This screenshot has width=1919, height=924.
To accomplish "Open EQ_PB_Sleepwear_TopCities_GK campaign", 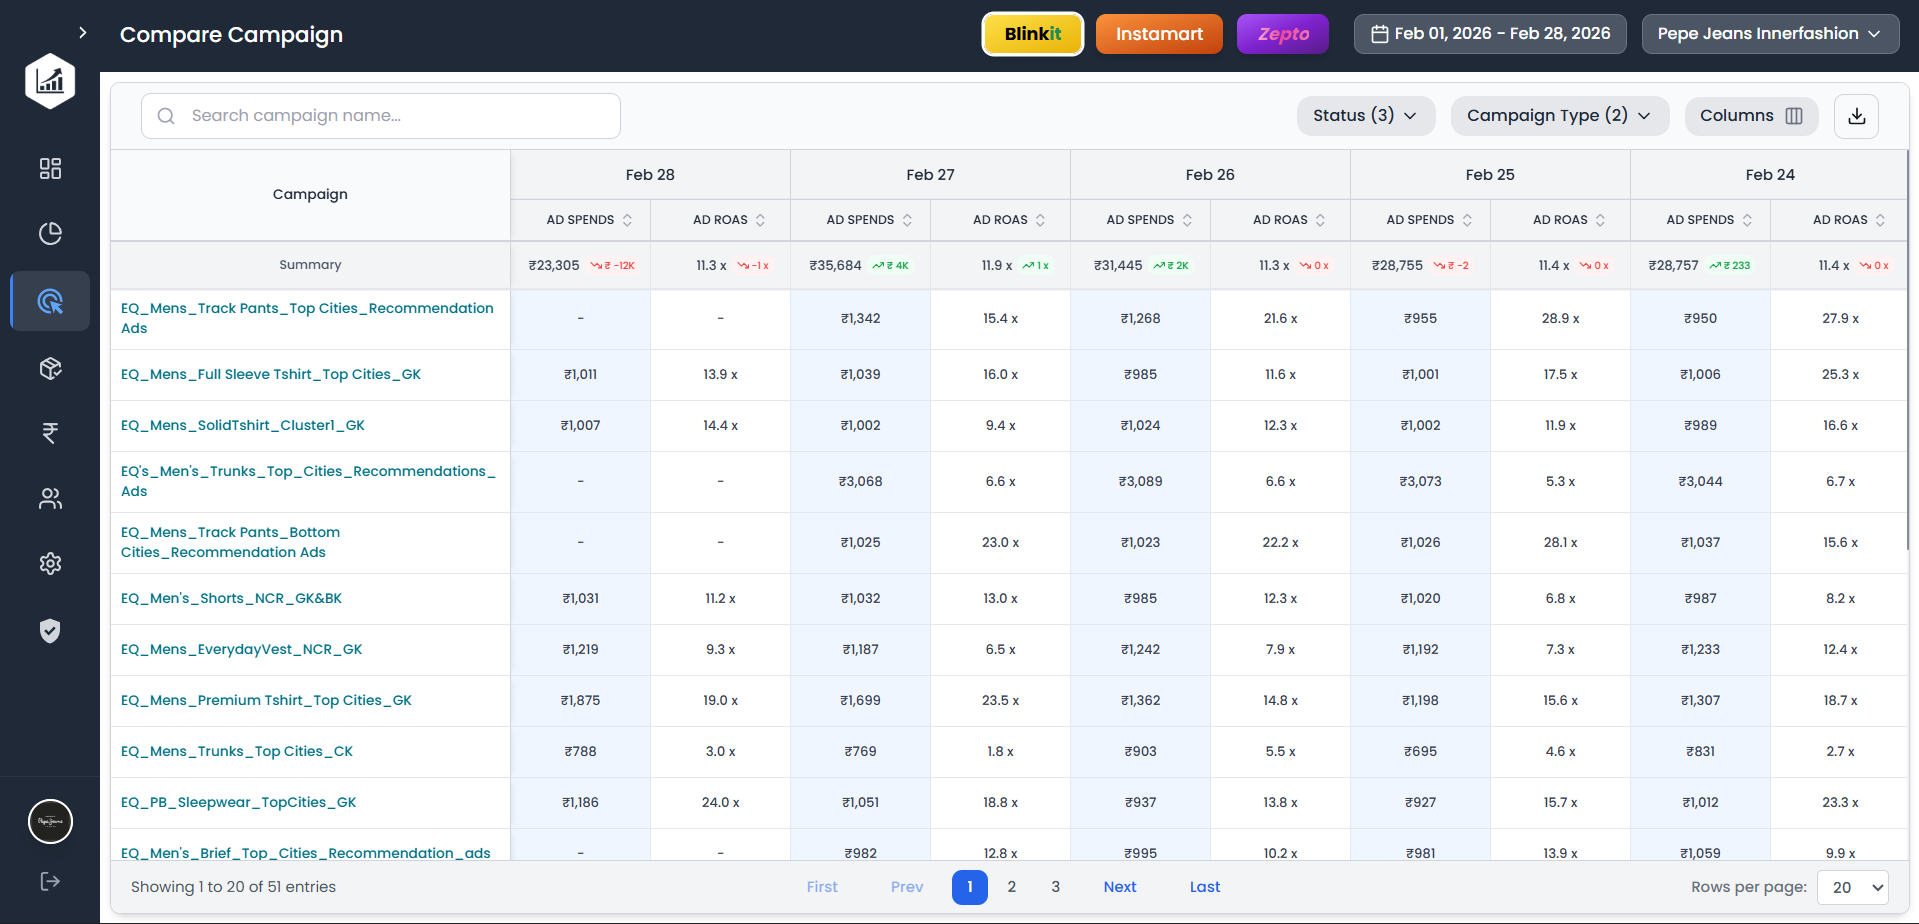I will click(x=239, y=802).
